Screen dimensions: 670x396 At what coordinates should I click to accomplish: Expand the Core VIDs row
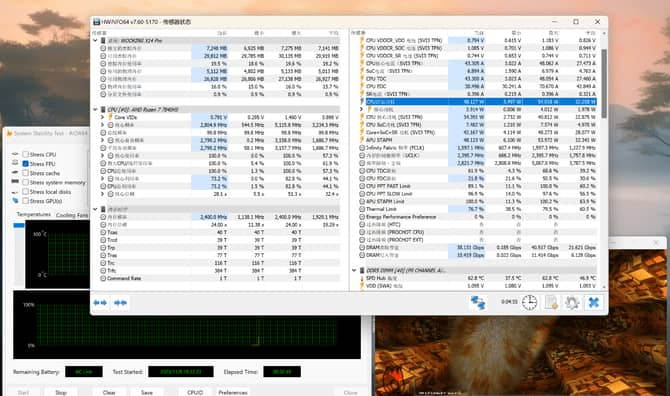(x=103, y=117)
